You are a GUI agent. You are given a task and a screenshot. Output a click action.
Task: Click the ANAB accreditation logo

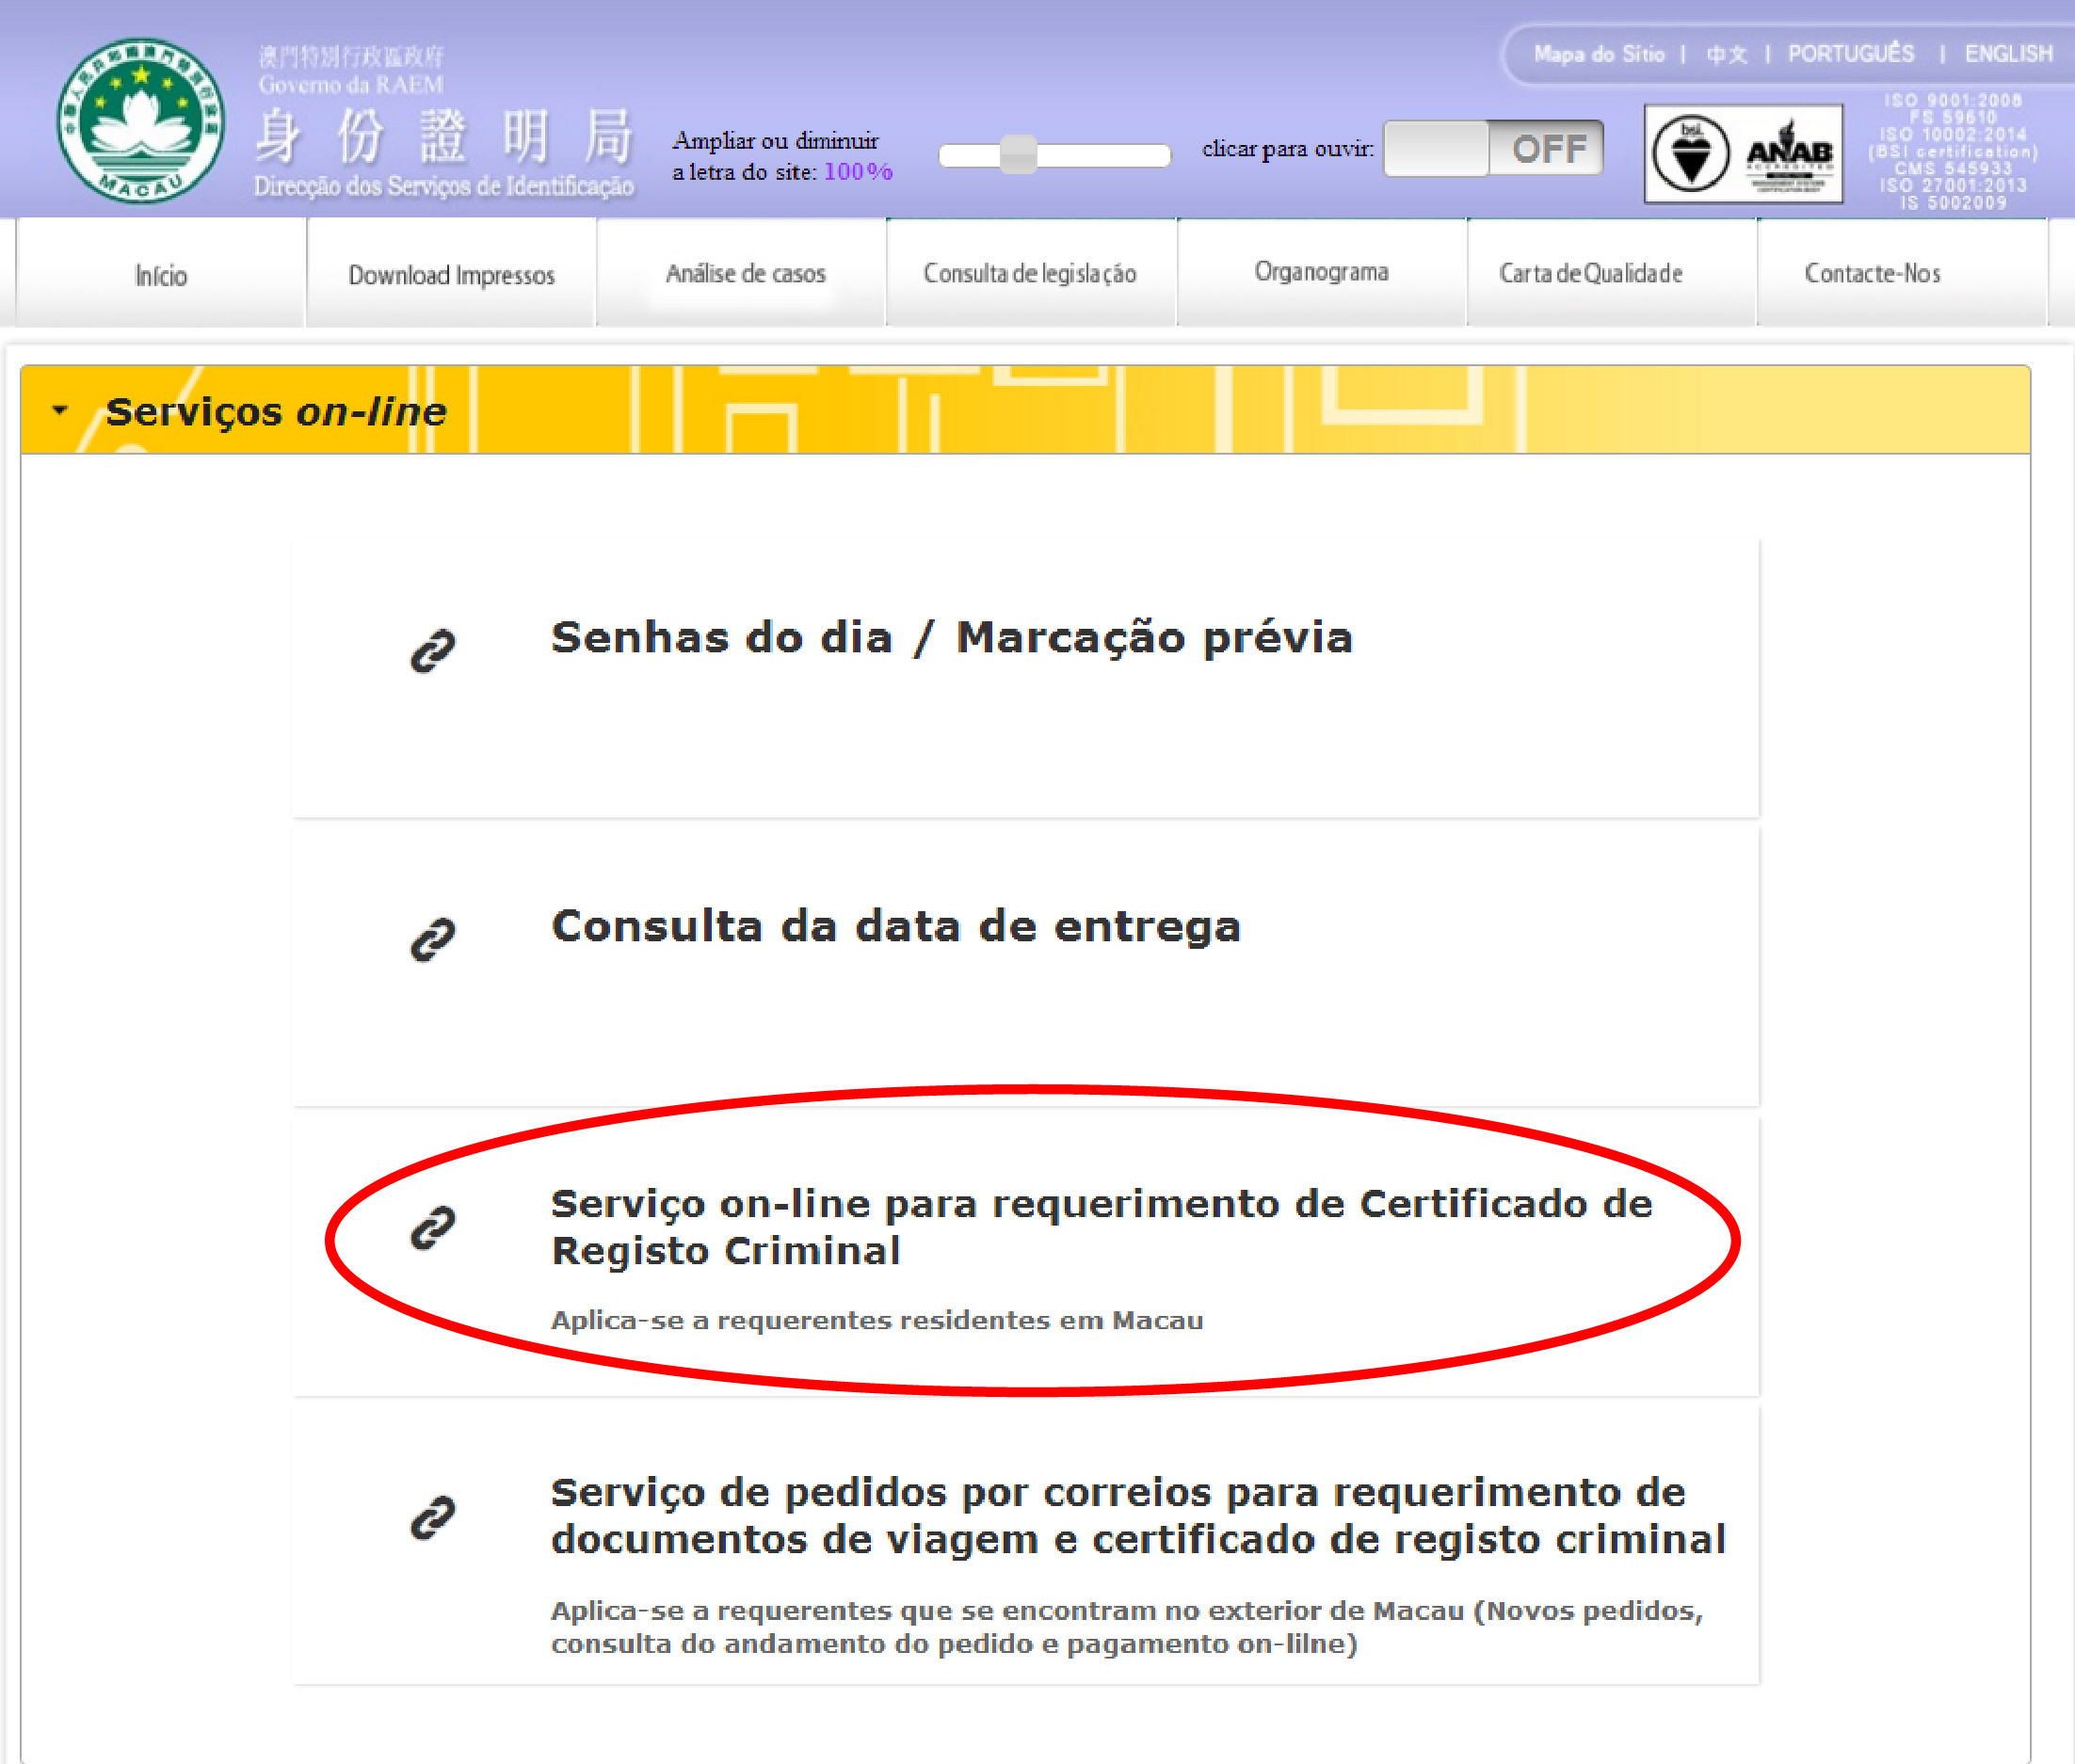(1789, 154)
